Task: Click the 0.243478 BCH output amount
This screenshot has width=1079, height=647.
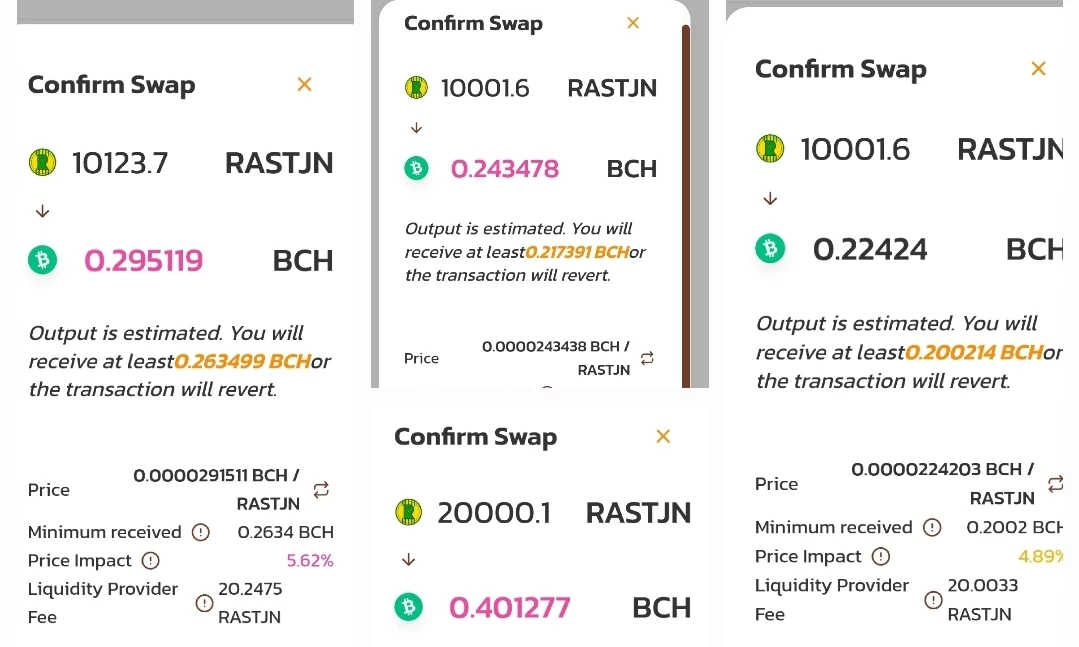Action: click(504, 169)
